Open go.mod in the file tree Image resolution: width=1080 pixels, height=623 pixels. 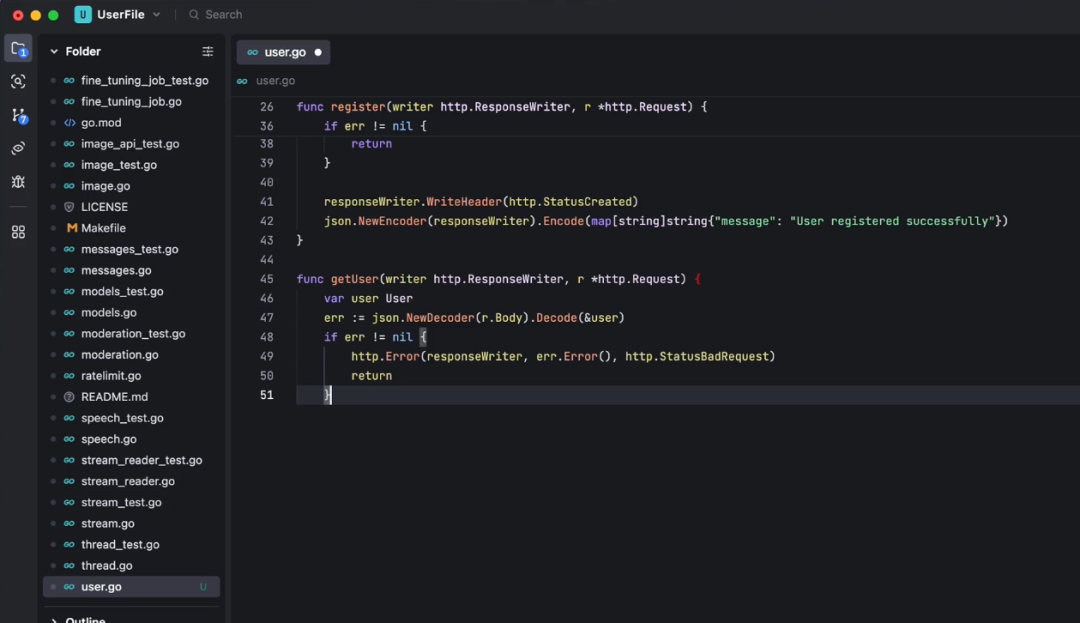pos(101,123)
